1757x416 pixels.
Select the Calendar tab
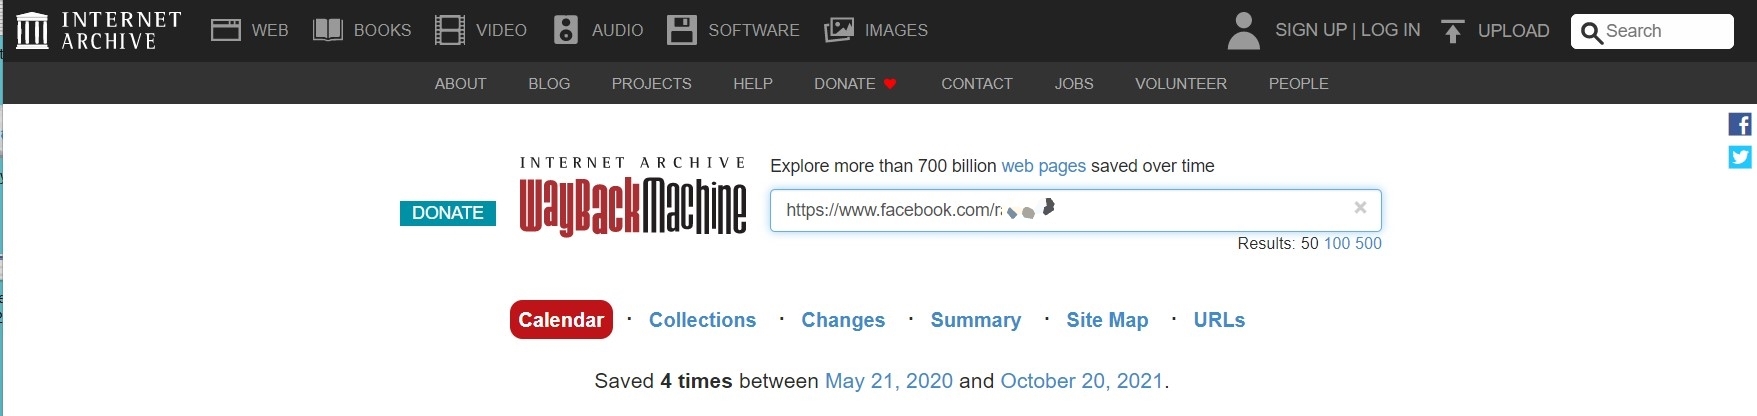pyautogui.click(x=561, y=320)
